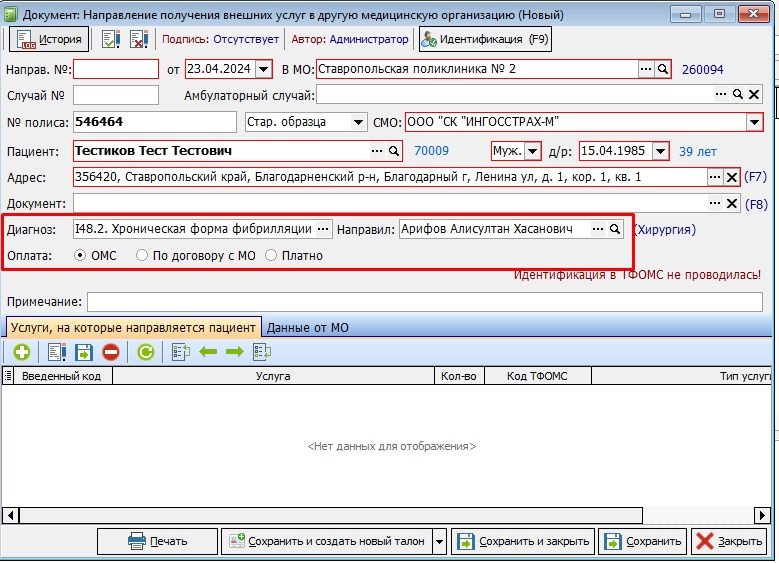The width and height of the screenshot is (779, 563).
Task: Click horizontal scrollbar left arrow
Action: pyautogui.click(x=10, y=515)
